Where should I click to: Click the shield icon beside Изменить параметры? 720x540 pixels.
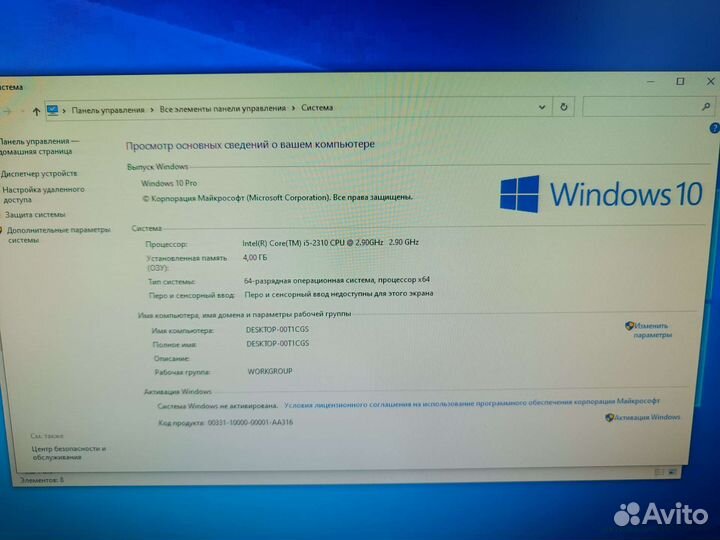(x=629, y=326)
